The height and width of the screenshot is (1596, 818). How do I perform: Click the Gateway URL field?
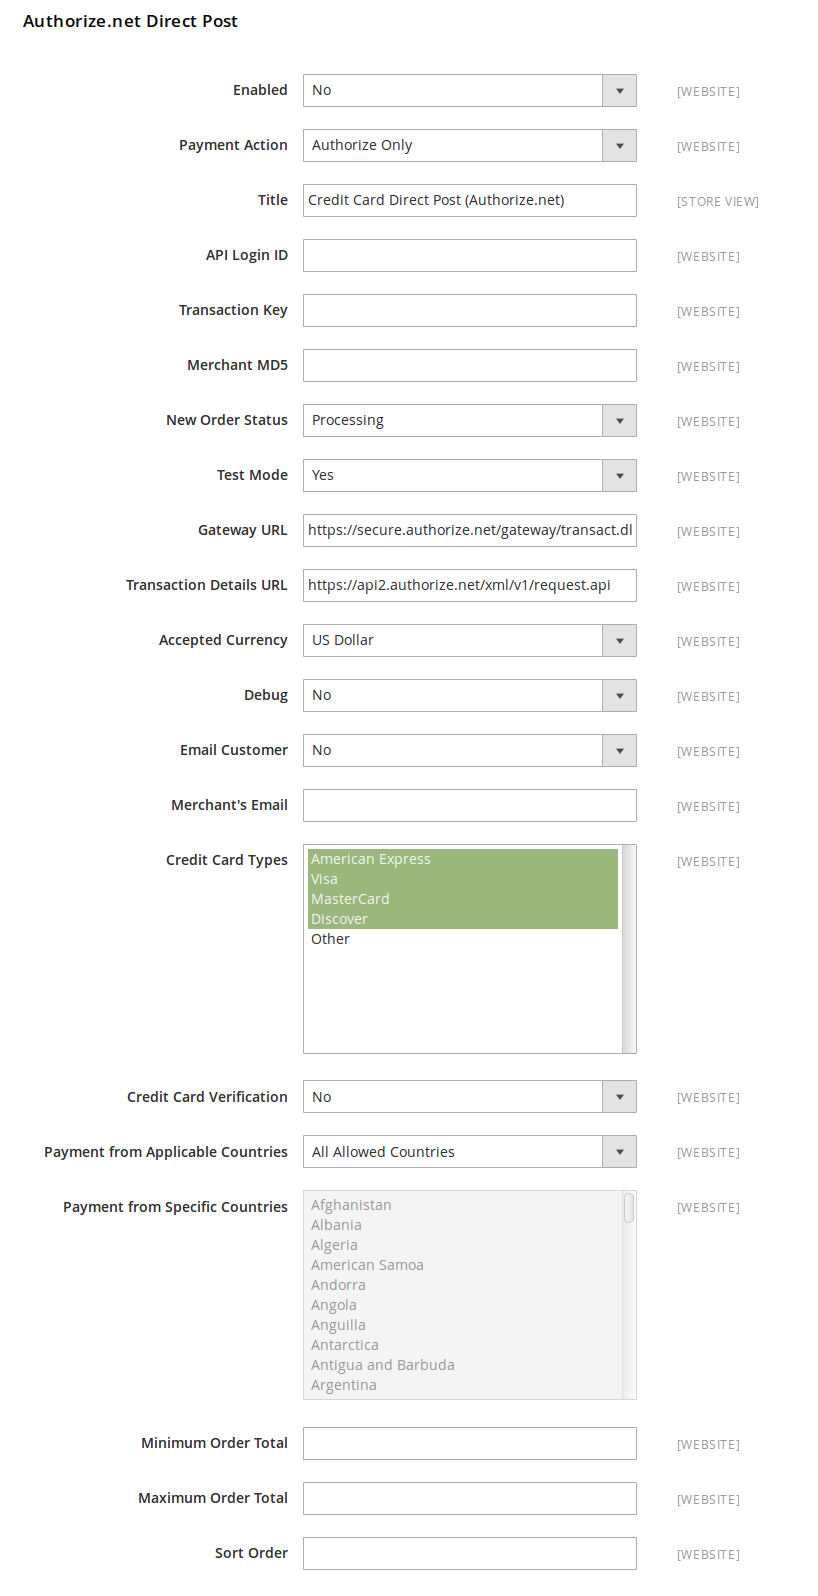pos(470,530)
